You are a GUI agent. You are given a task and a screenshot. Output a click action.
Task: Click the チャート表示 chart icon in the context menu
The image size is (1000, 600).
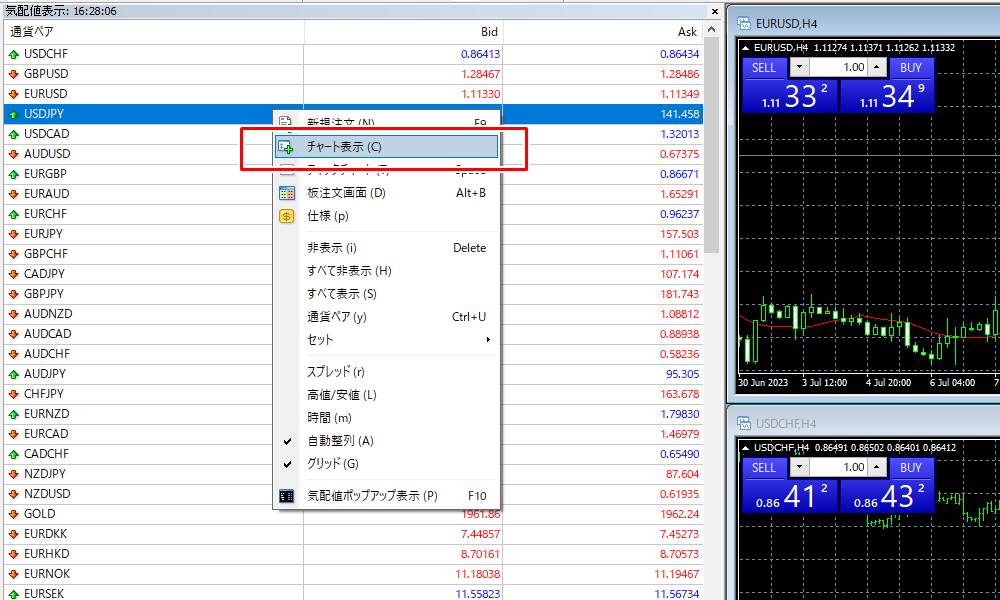(x=285, y=146)
